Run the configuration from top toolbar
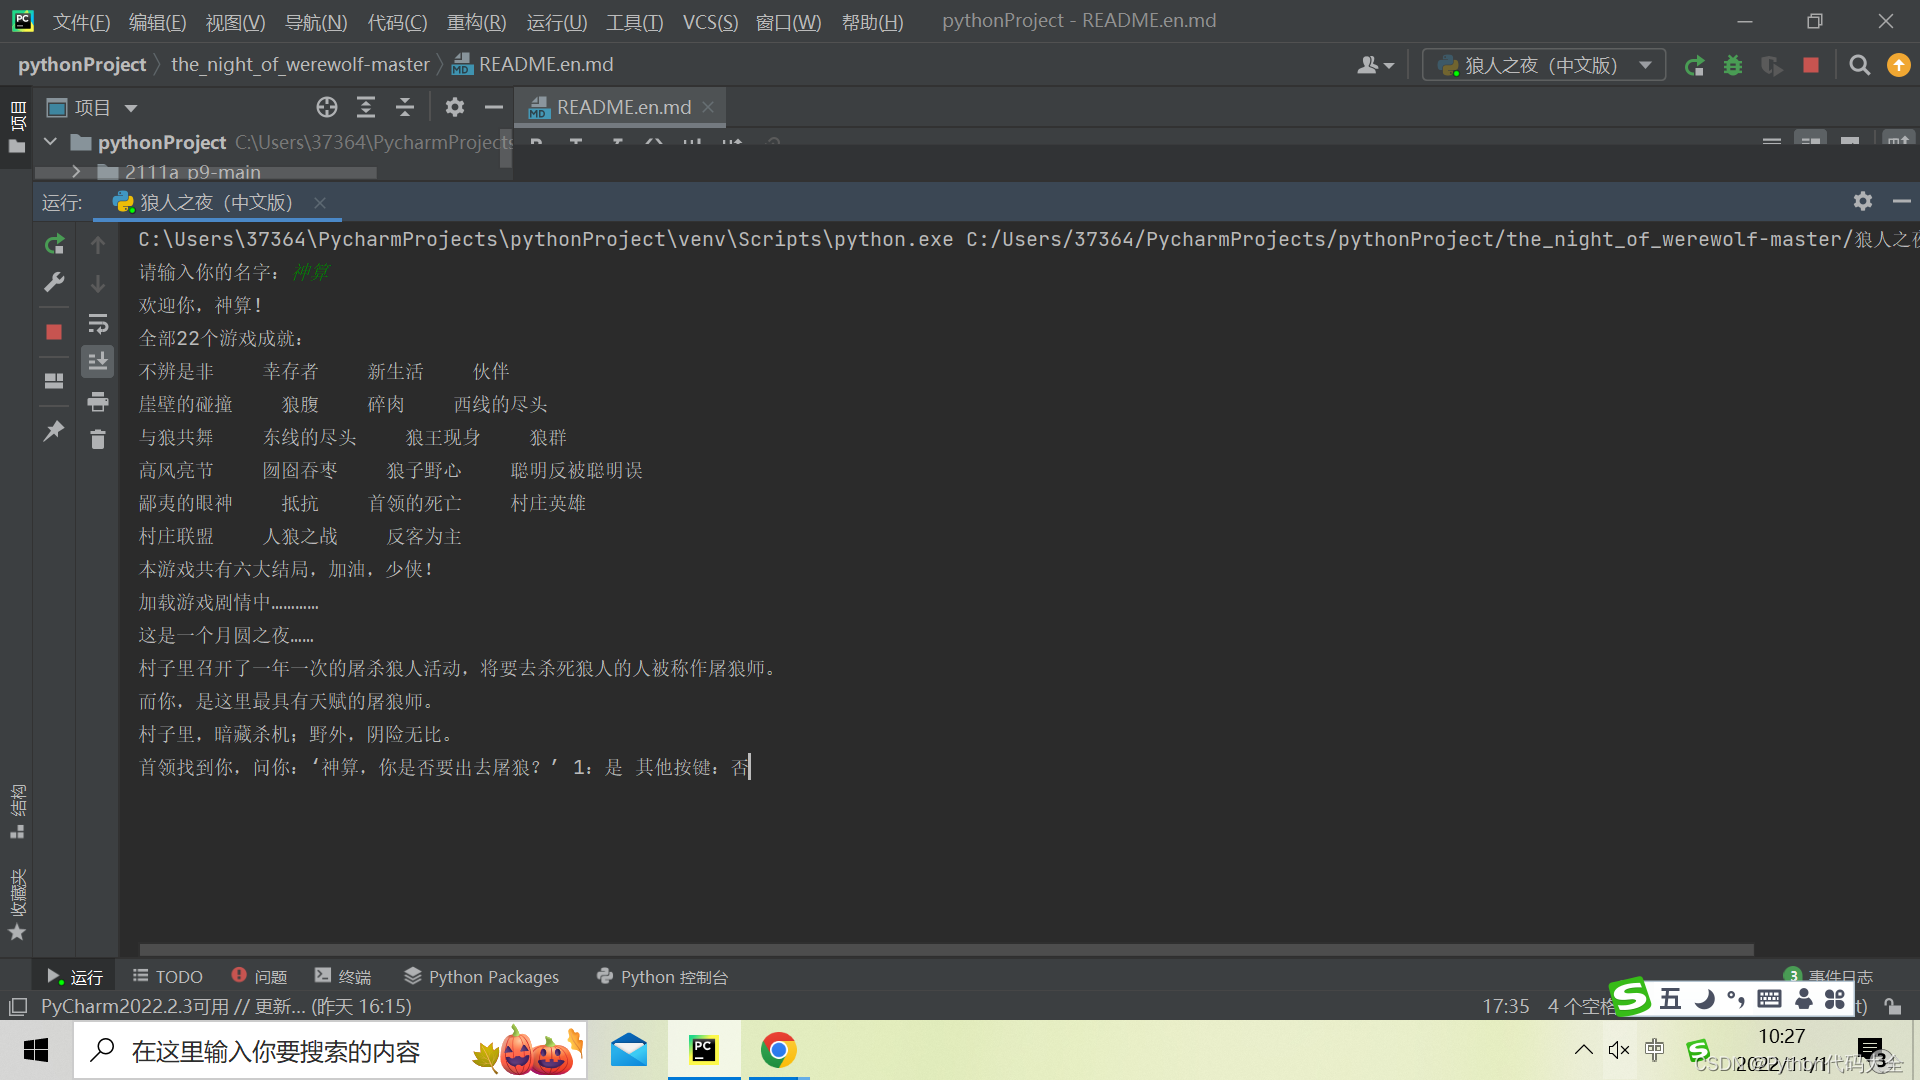Image resolution: width=1920 pixels, height=1084 pixels. click(1694, 66)
